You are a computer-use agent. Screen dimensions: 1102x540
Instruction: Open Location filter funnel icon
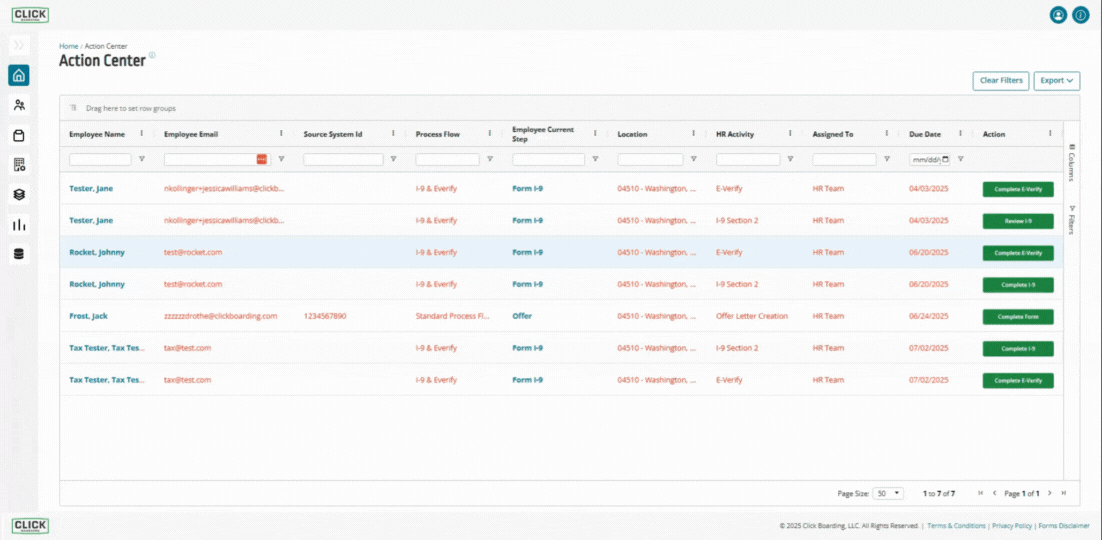[694, 159]
